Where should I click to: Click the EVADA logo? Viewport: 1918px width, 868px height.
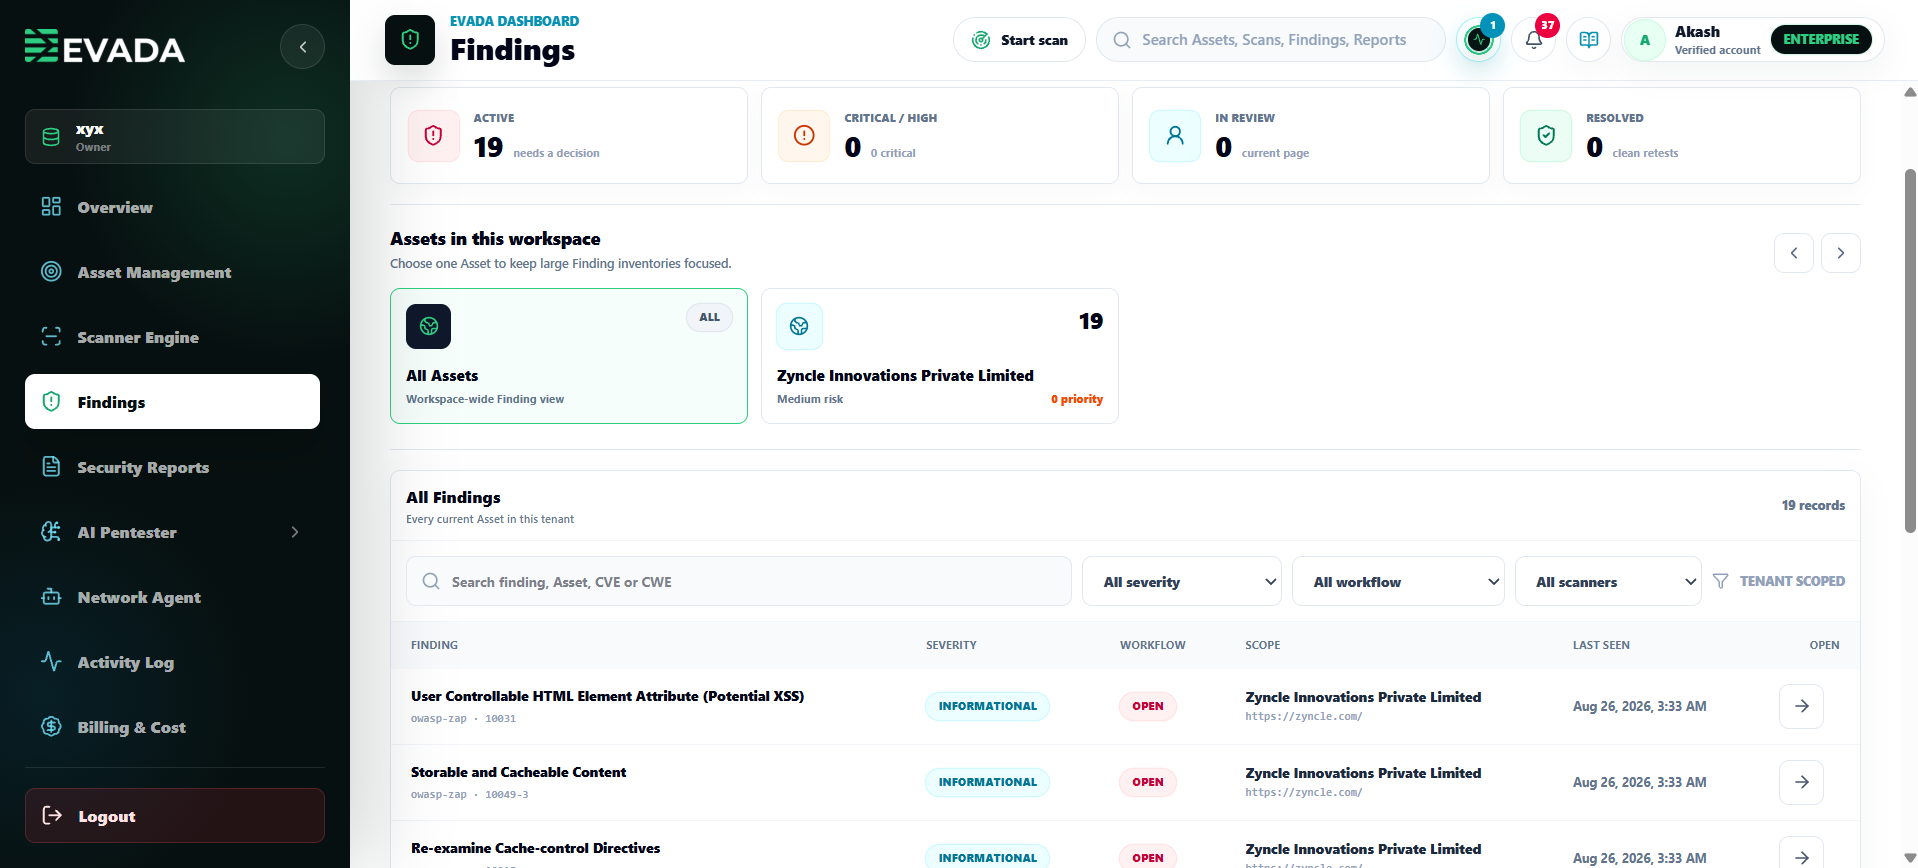[105, 47]
